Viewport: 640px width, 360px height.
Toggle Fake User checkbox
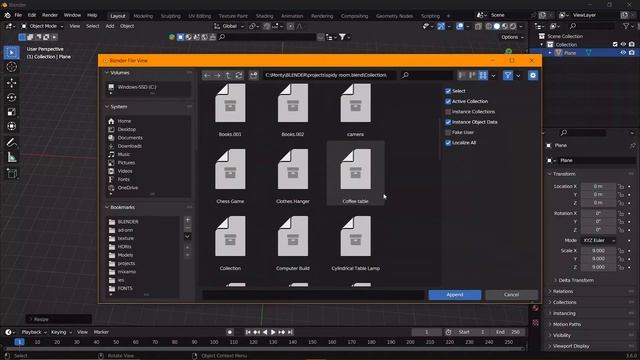(x=448, y=132)
